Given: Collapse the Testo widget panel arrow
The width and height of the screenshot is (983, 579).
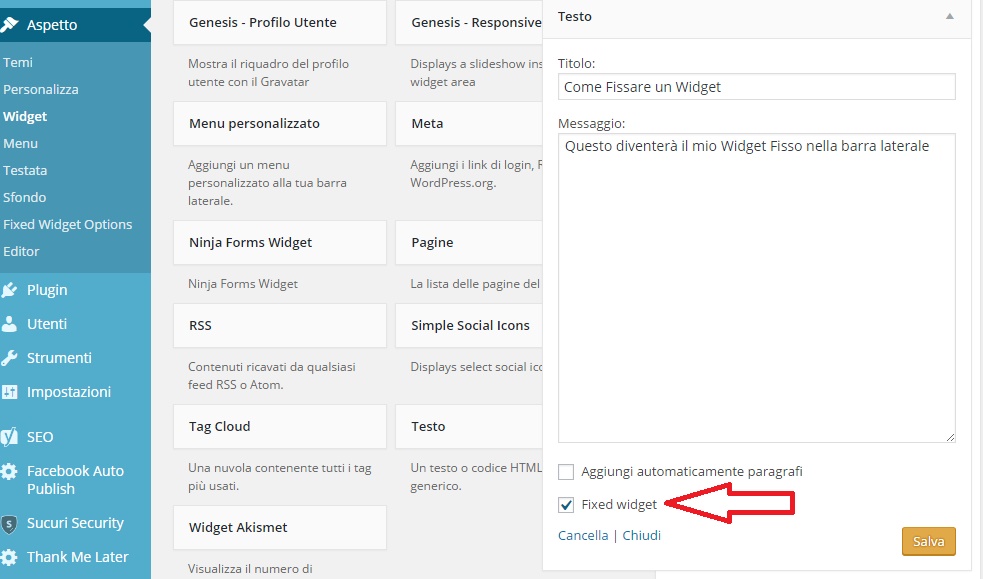Looking at the screenshot, I should pos(950,16).
